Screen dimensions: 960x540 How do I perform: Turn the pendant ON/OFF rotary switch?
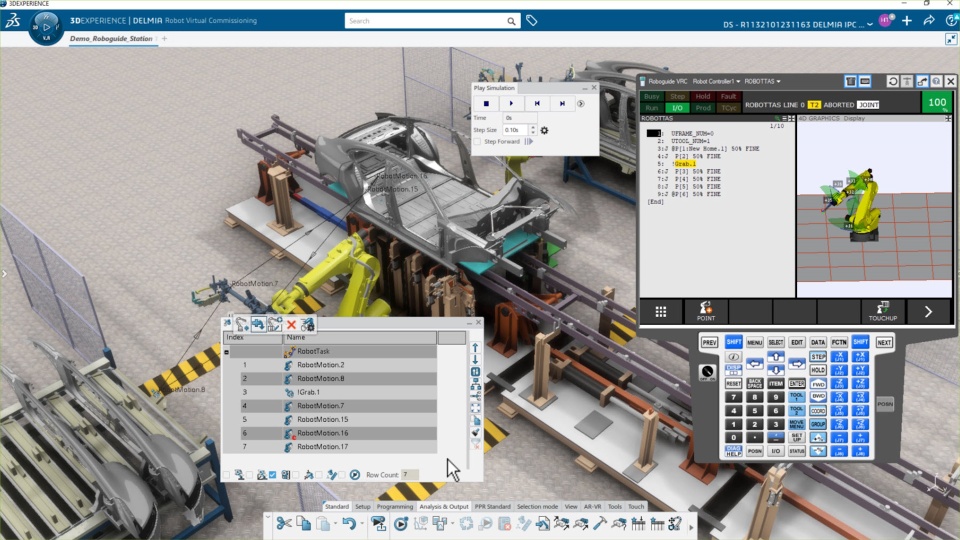point(707,372)
